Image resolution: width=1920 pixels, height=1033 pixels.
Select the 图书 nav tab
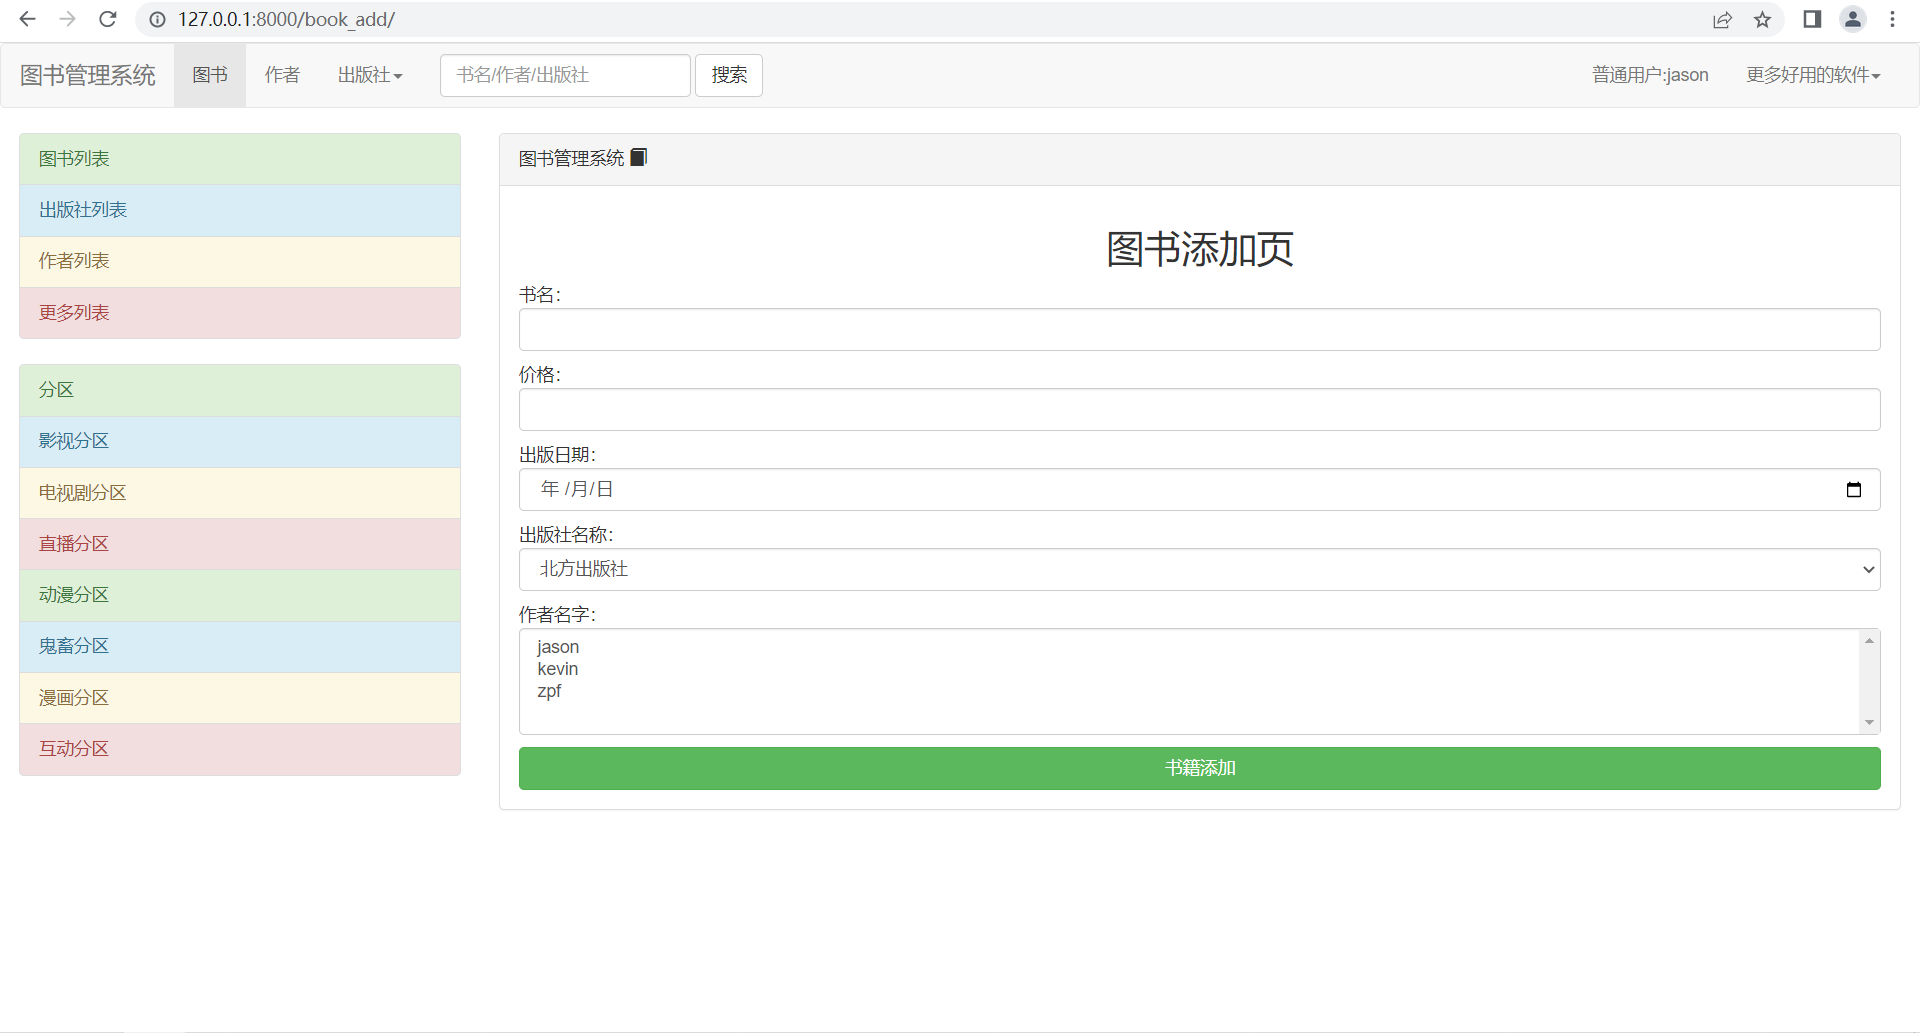click(x=210, y=75)
